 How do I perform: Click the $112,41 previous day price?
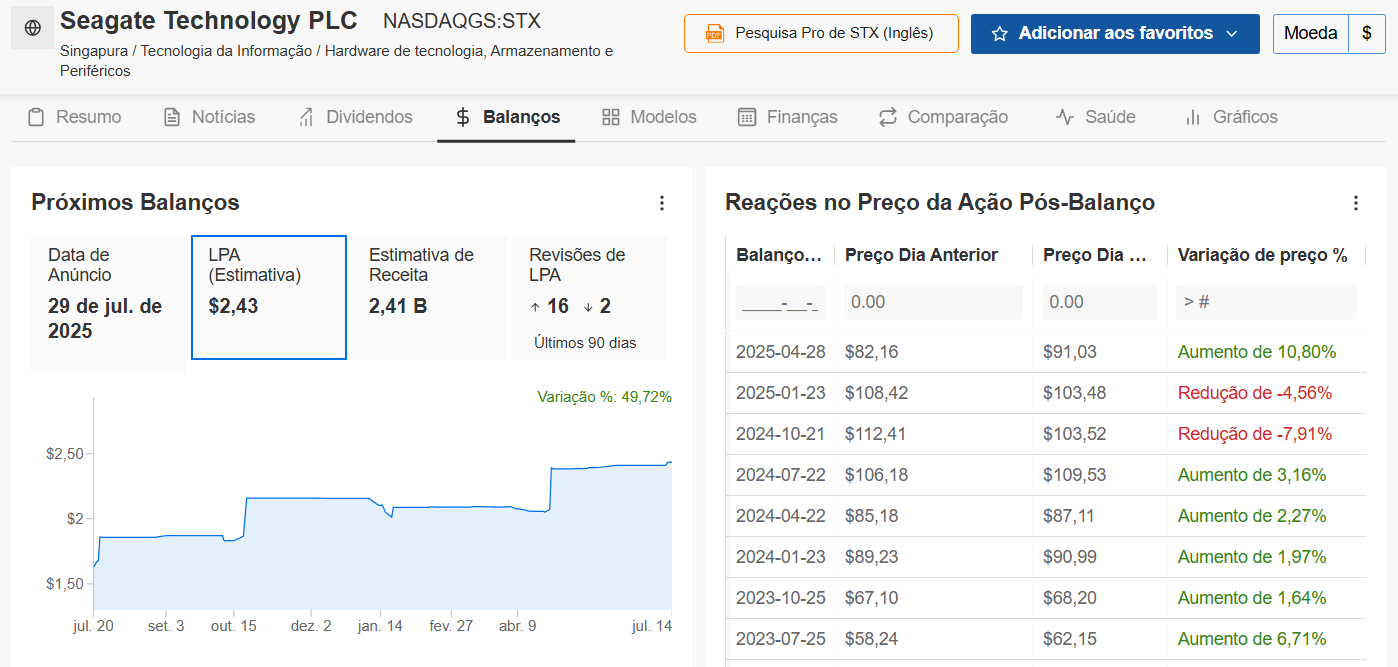[877, 434]
